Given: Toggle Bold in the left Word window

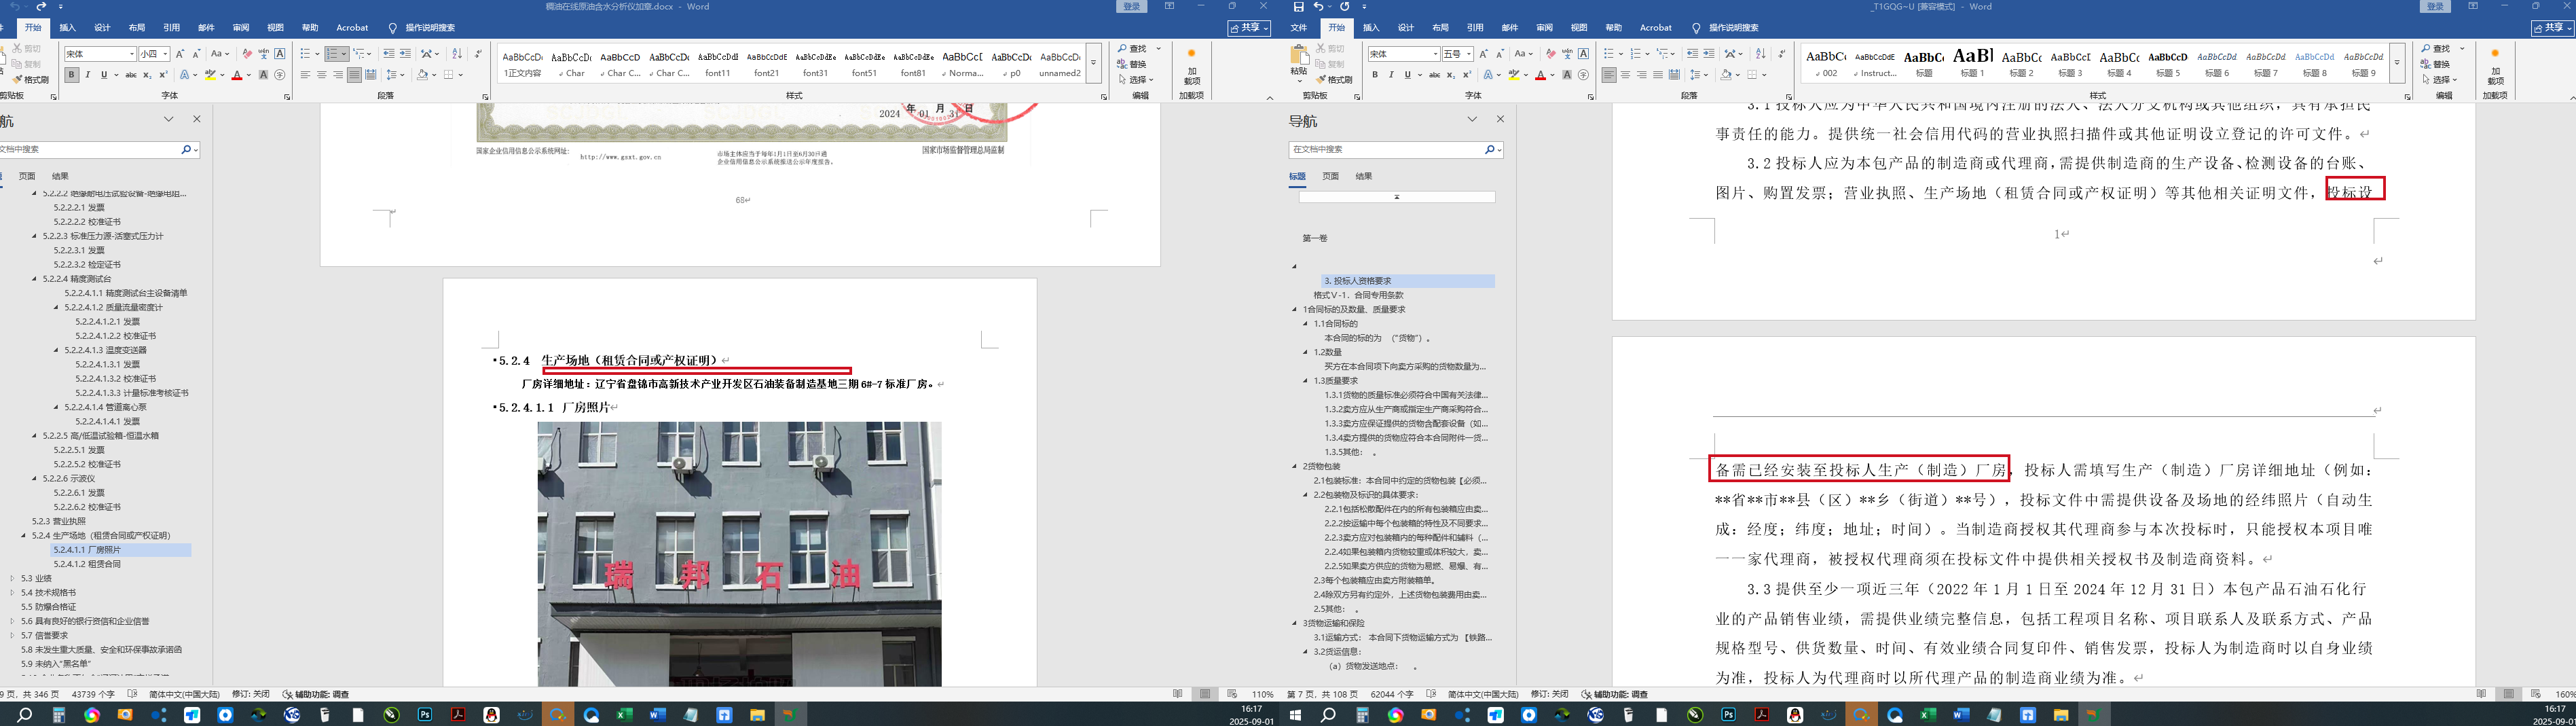Looking at the screenshot, I should pyautogui.click(x=71, y=75).
